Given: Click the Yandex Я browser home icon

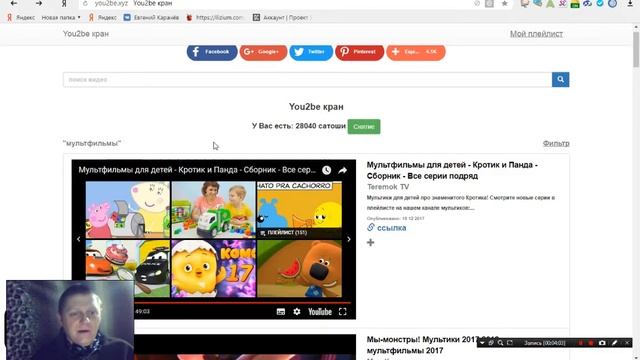Looking at the screenshot, I should coord(64,3).
